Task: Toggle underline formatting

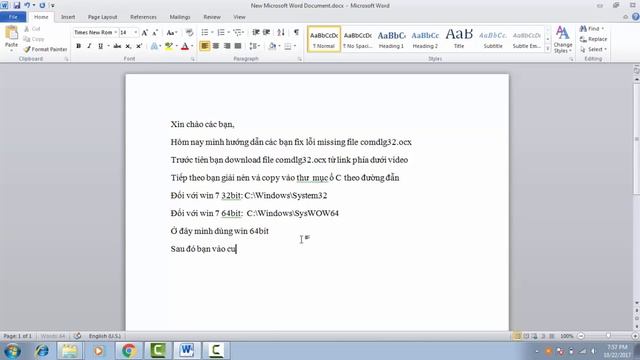Action: coord(100,46)
